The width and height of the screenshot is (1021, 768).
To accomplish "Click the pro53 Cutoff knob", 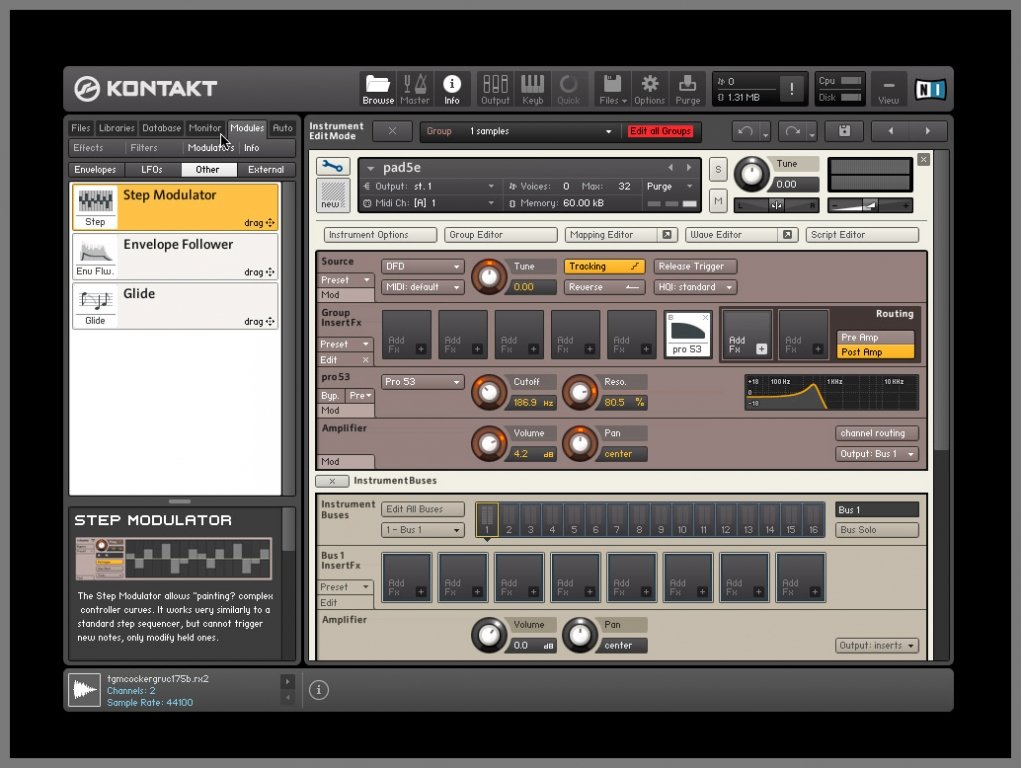I will (x=488, y=392).
